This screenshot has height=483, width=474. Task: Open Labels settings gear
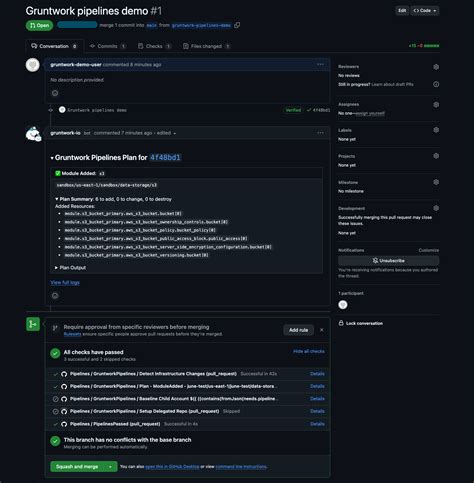point(436,130)
